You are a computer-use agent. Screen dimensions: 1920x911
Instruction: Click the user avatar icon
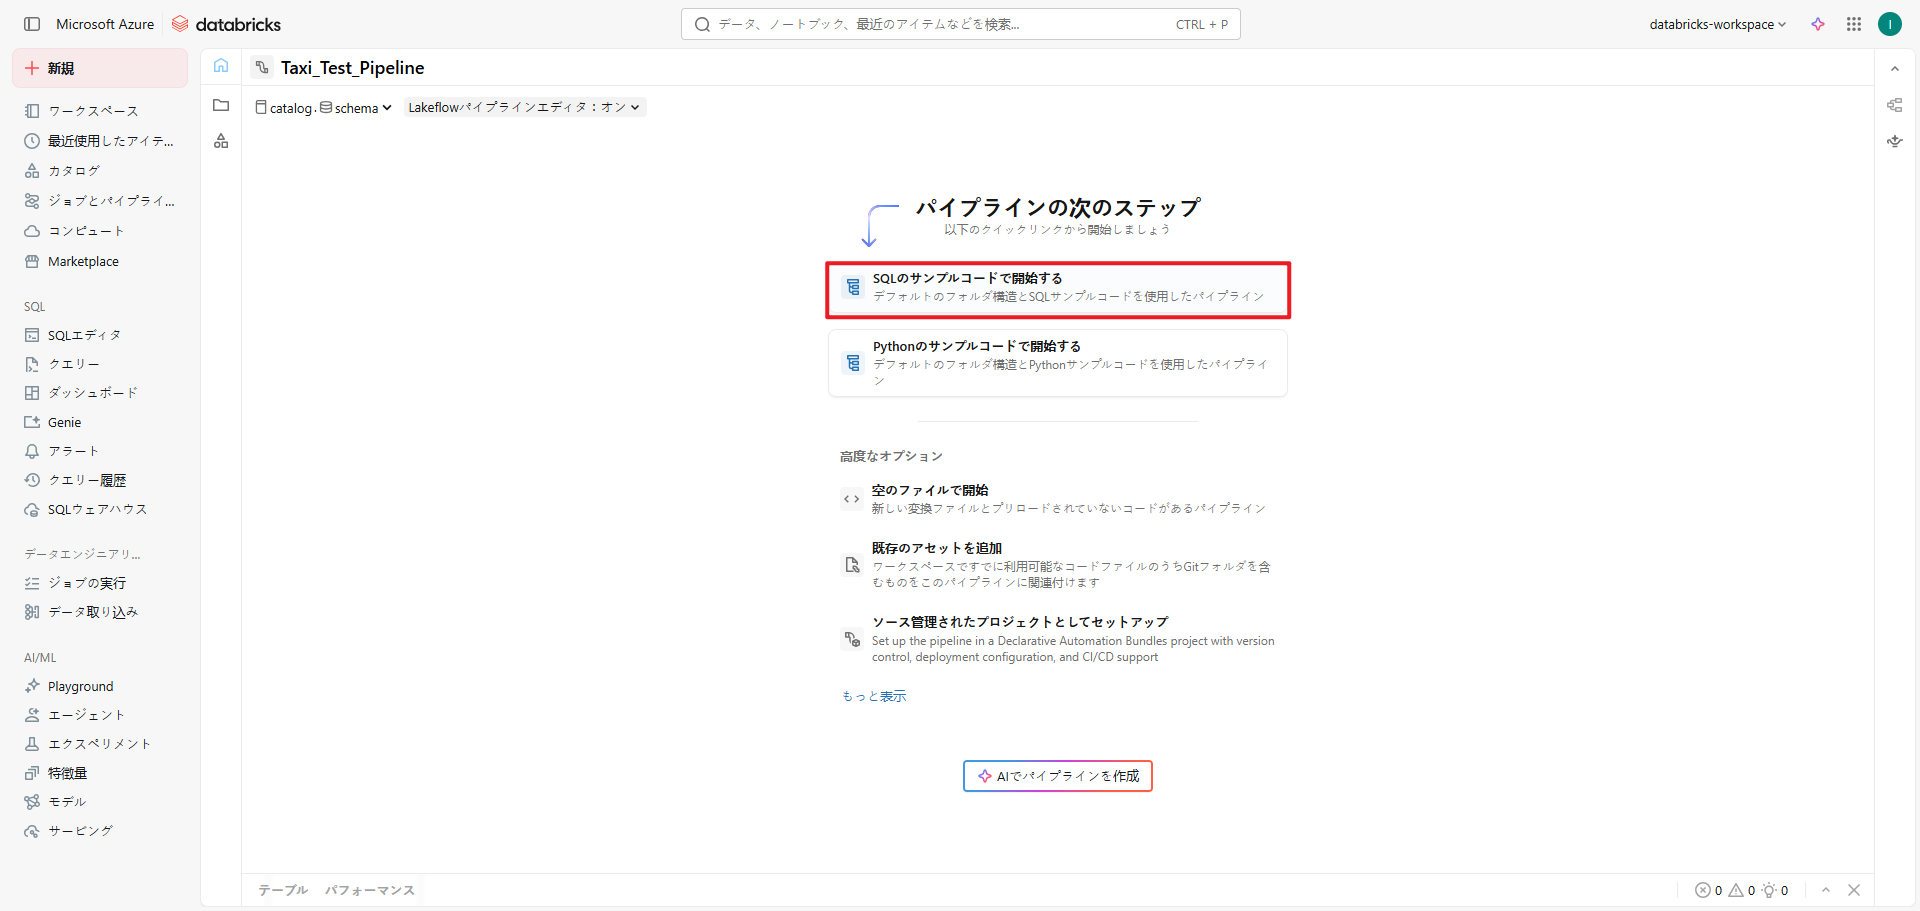point(1889,24)
